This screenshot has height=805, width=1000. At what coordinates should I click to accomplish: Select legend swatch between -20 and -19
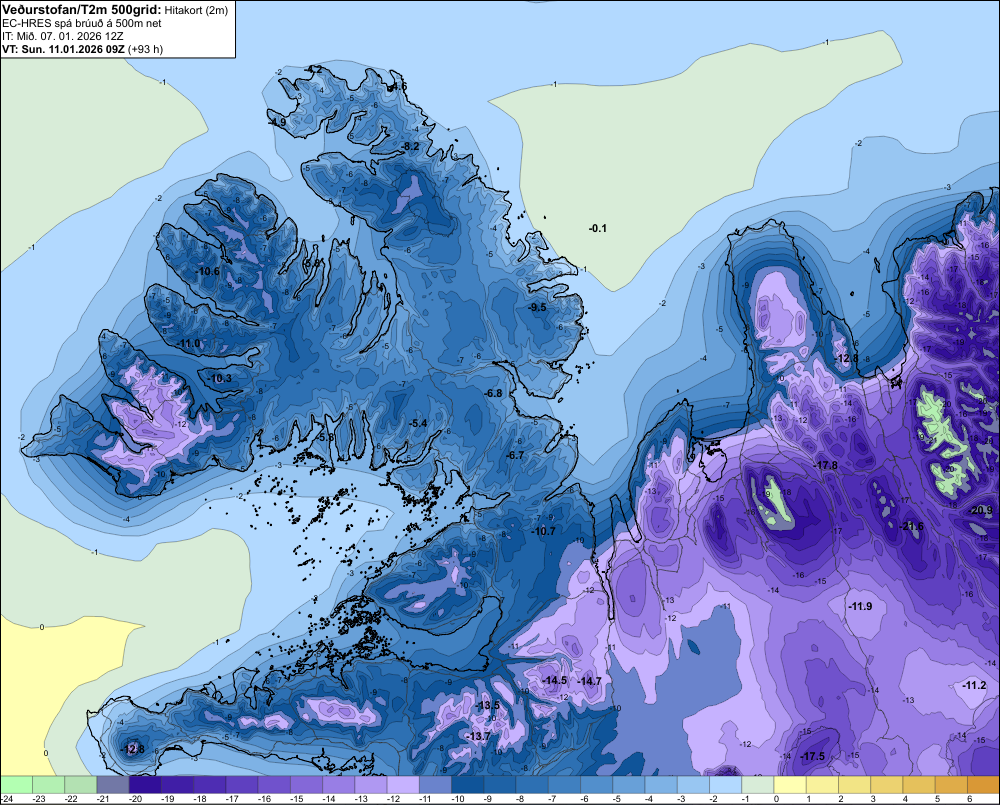[x=145, y=785]
